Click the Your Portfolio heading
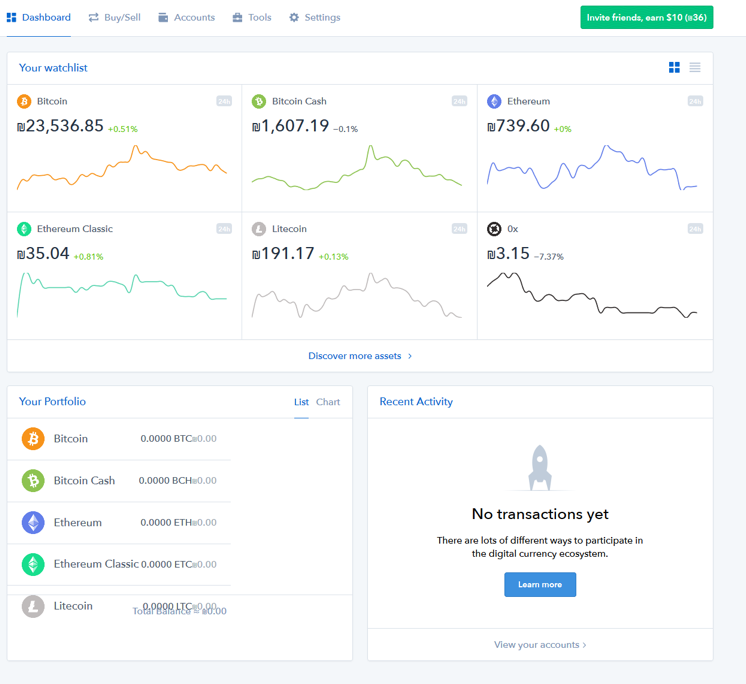This screenshot has height=684, width=746. click(x=52, y=401)
